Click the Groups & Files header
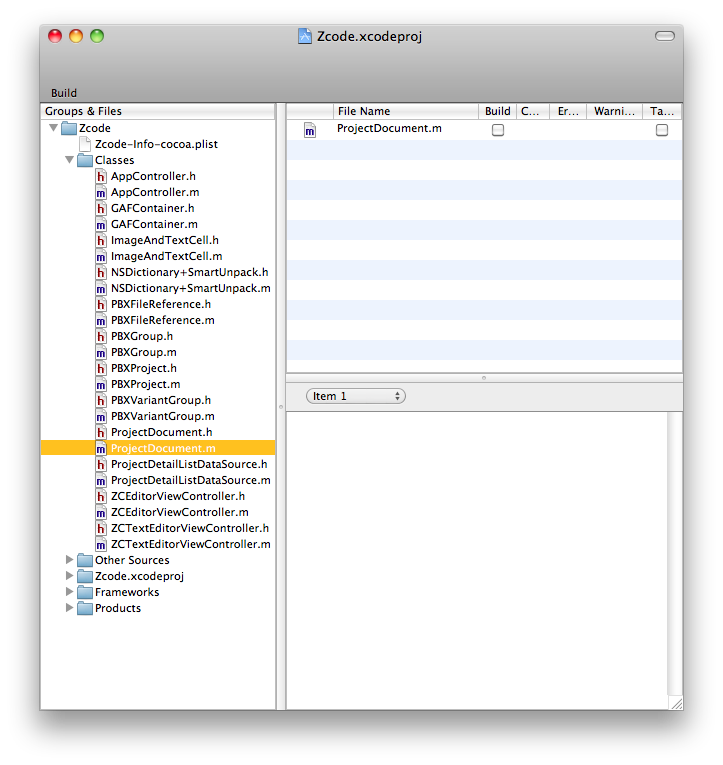 158,111
